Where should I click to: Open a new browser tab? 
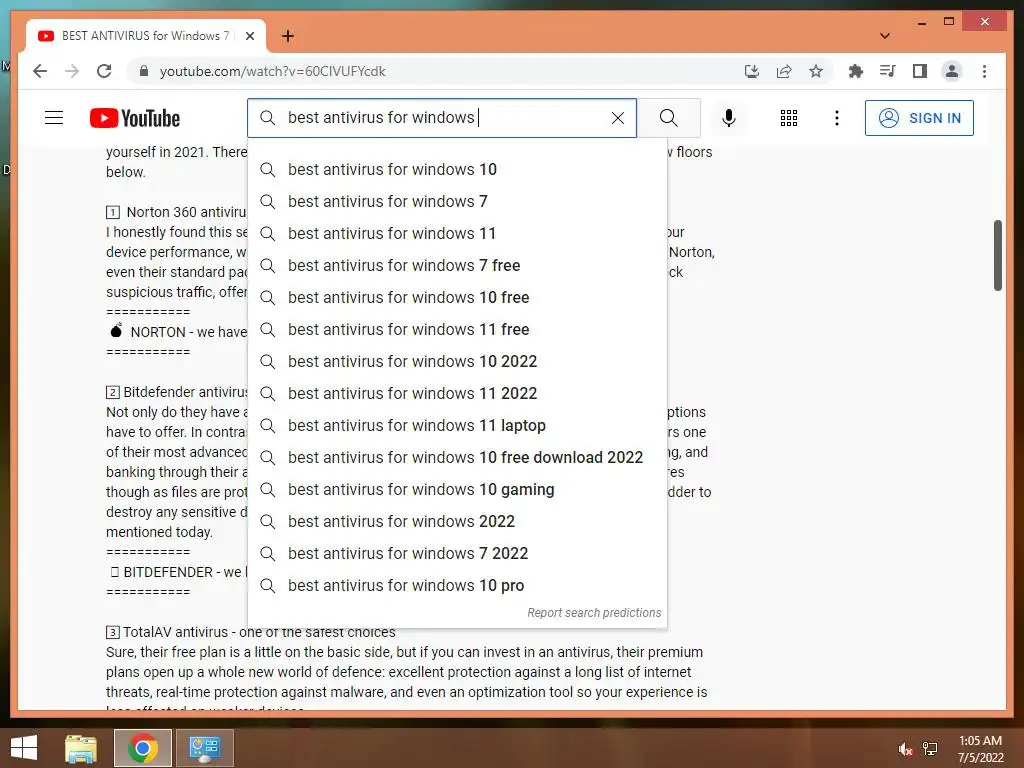[x=288, y=36]
